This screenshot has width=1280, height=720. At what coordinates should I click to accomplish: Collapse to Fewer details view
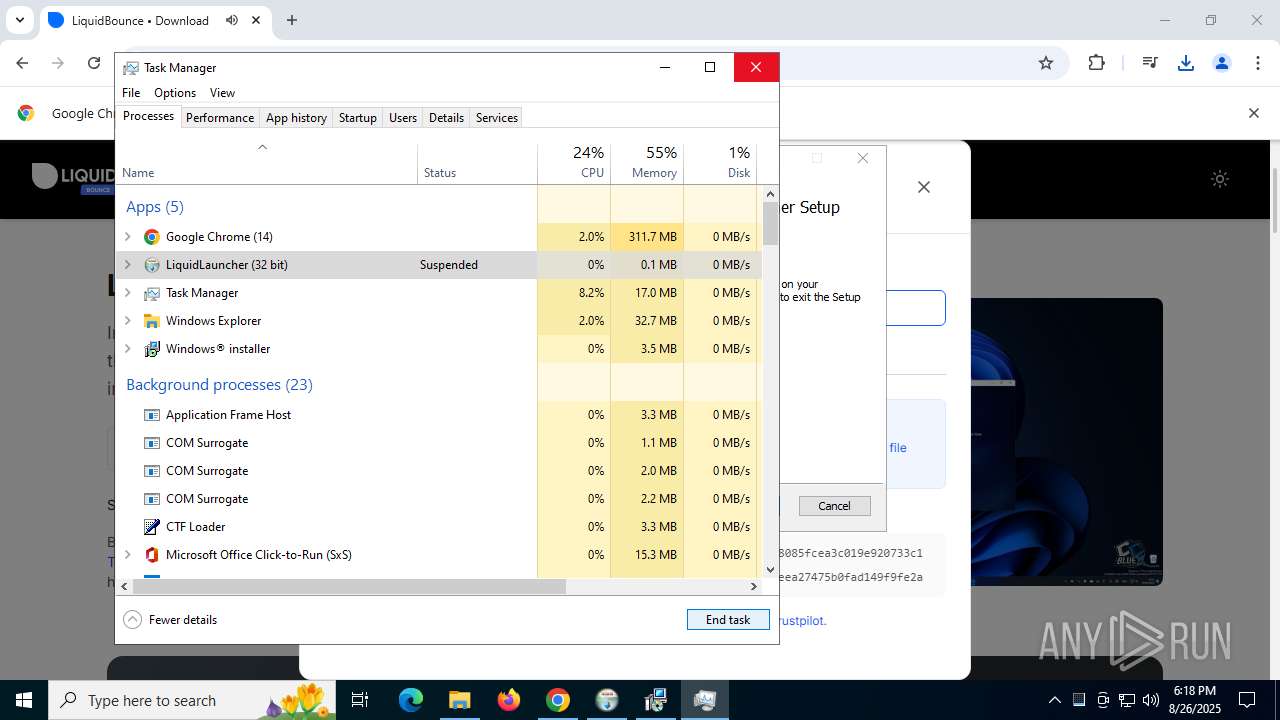tap(170, 620)
